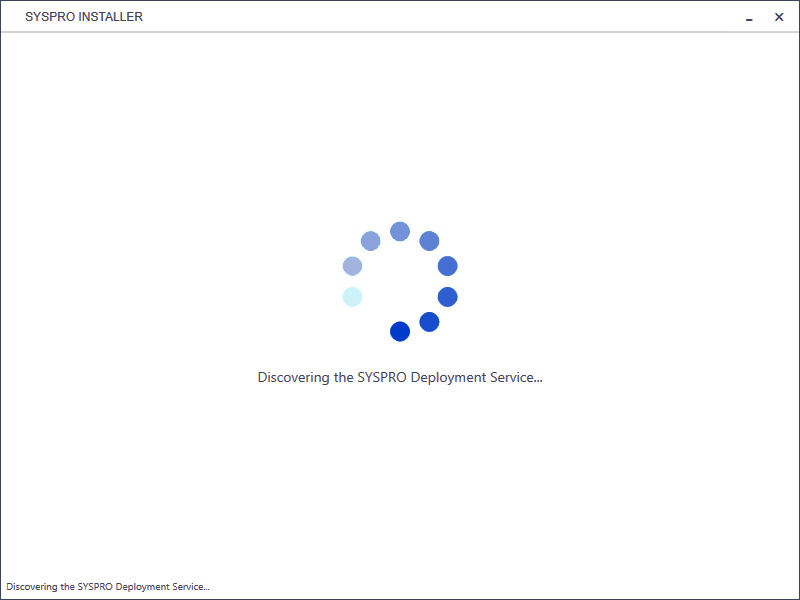The height and width of the screenshot is (600, 800).
Task: Click the lower dot on the spinner's right side
Action: click(447, 297)
